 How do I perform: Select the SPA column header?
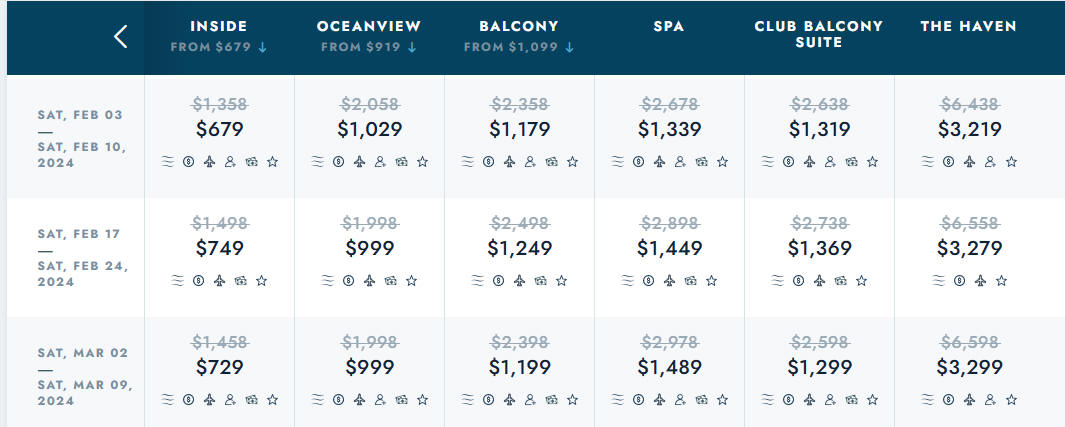(669, 26)
